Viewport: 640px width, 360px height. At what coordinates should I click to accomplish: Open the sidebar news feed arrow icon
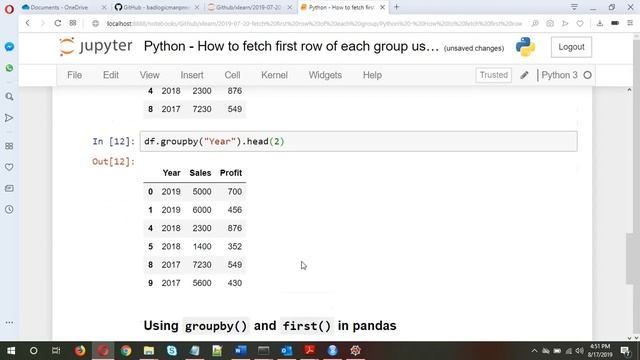click(x=9, y=118)
